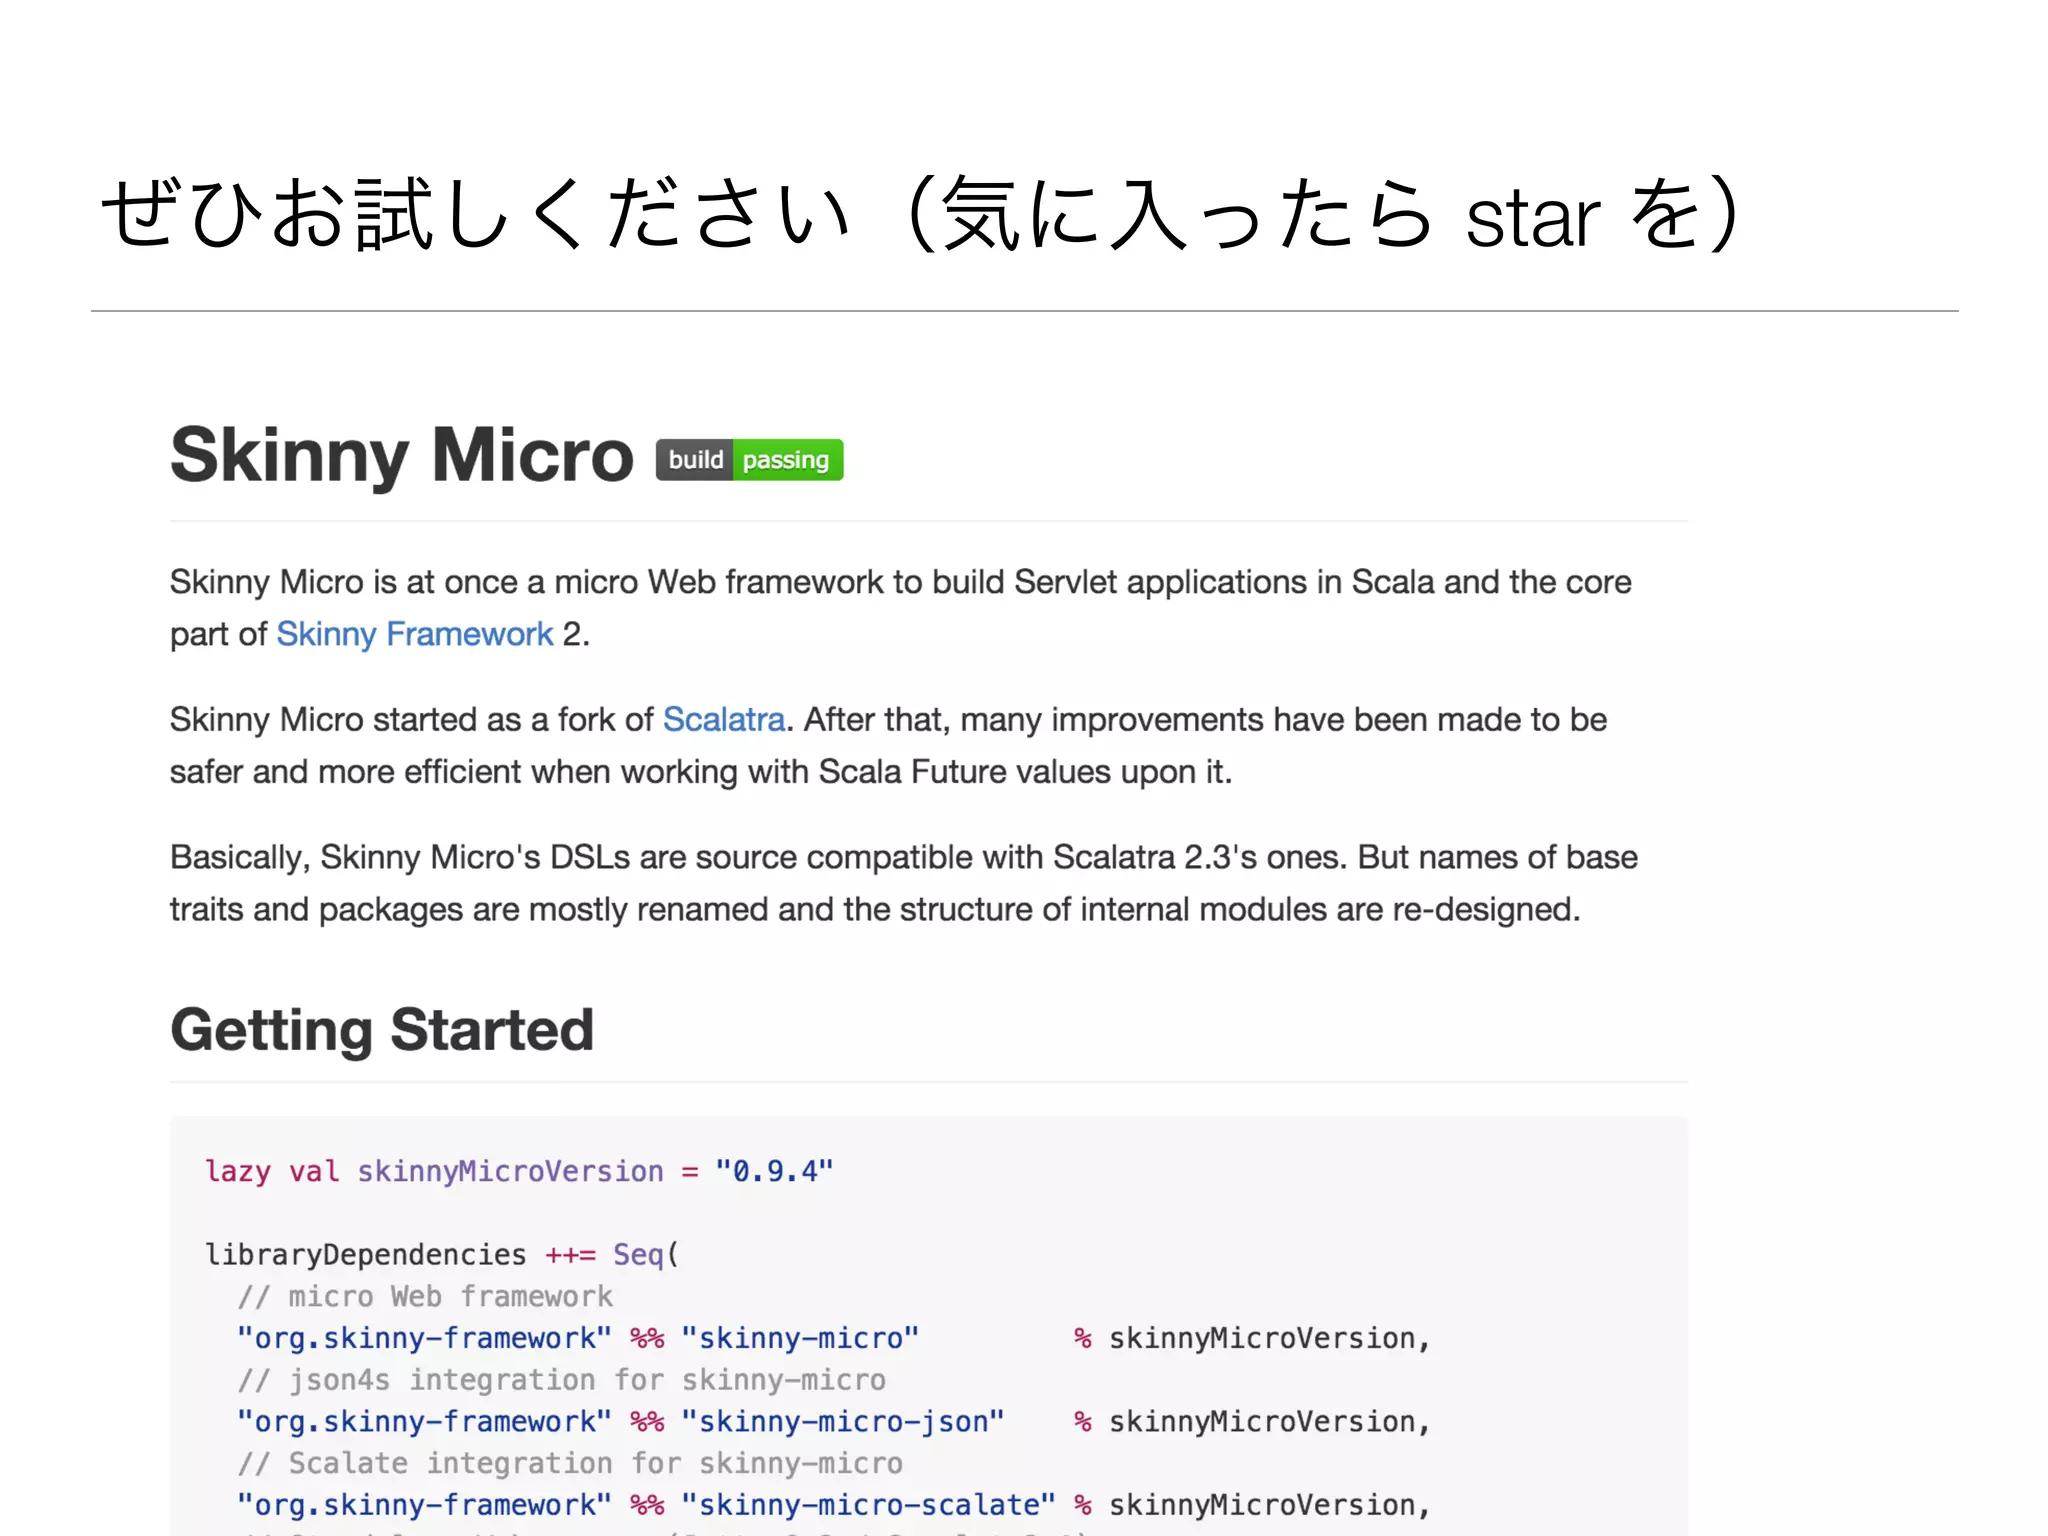This screenshot has height=1536, width=2048.
Task: Click the "skinny-micro" dependency string
Action: click(x=800, y=1338)
